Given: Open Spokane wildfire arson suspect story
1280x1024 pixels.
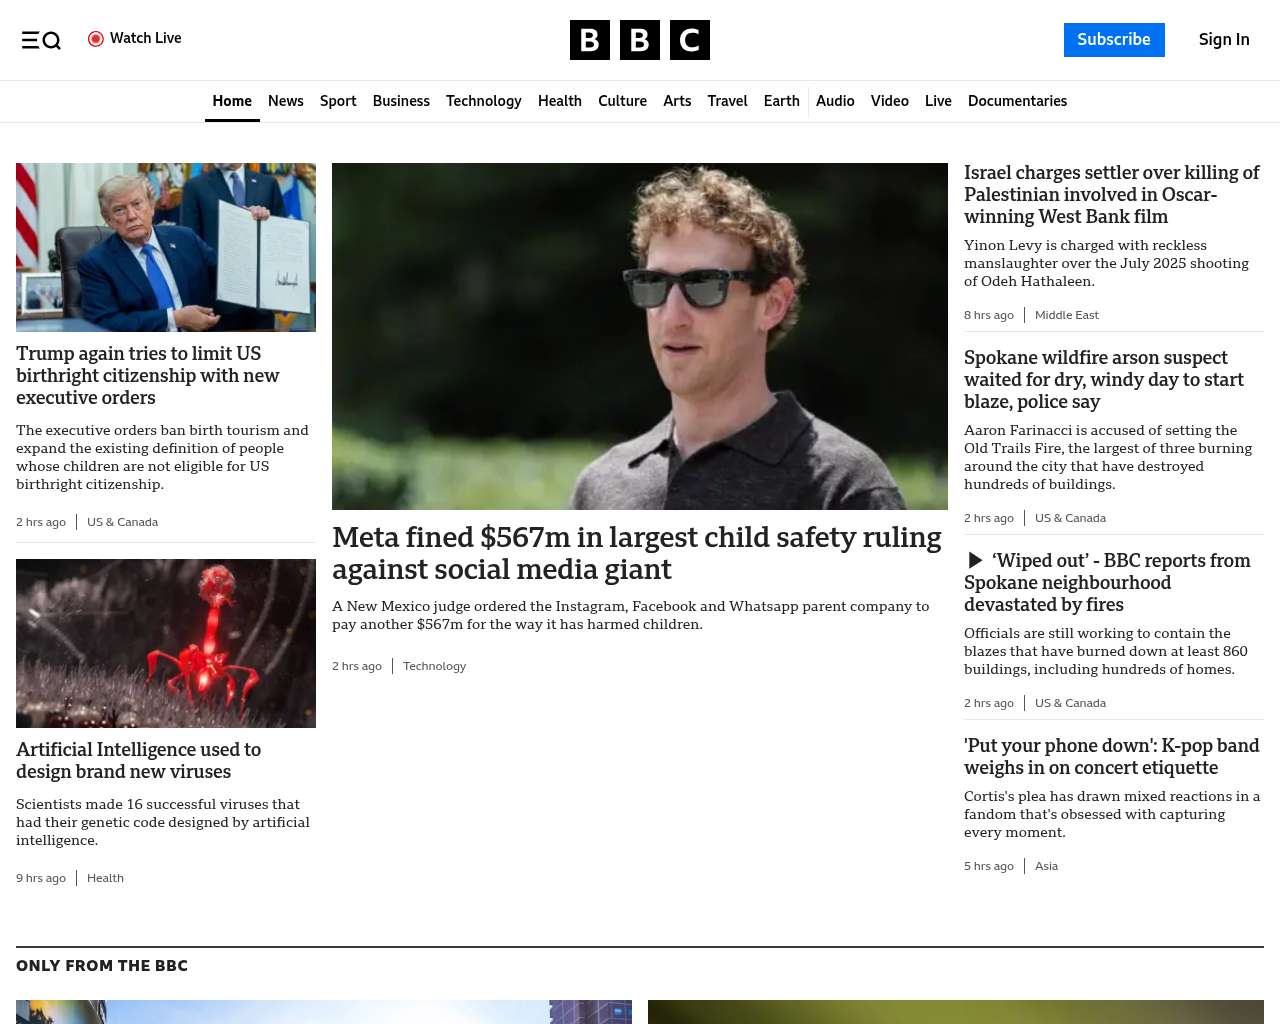Looking at the screenshot, I should 1104,379.
